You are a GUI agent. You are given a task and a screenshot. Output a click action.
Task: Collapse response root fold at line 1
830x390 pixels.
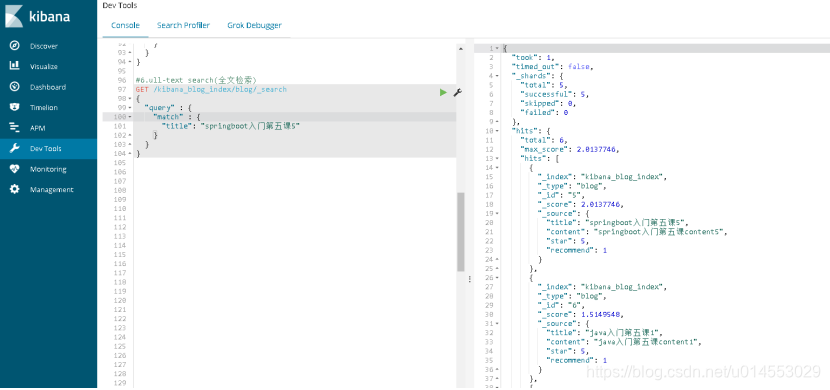pyautogui.click(x=497, y=48)
